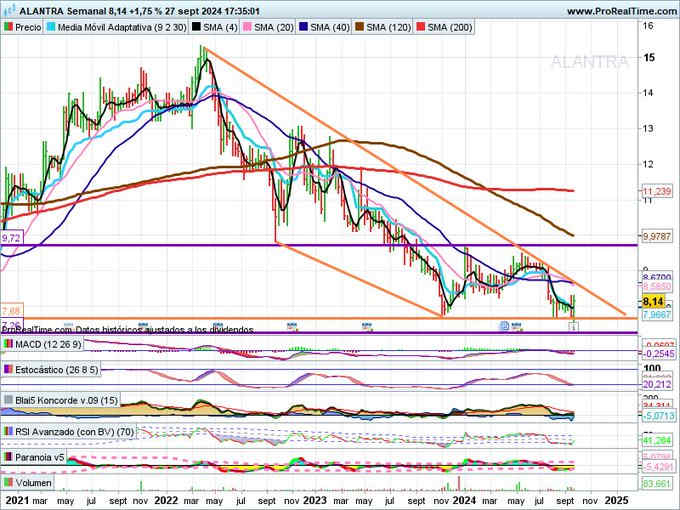The height and width of the screenshot is (510, 680).
Task: Click the Precio red-green color icon
Action: tap(8, 27)
